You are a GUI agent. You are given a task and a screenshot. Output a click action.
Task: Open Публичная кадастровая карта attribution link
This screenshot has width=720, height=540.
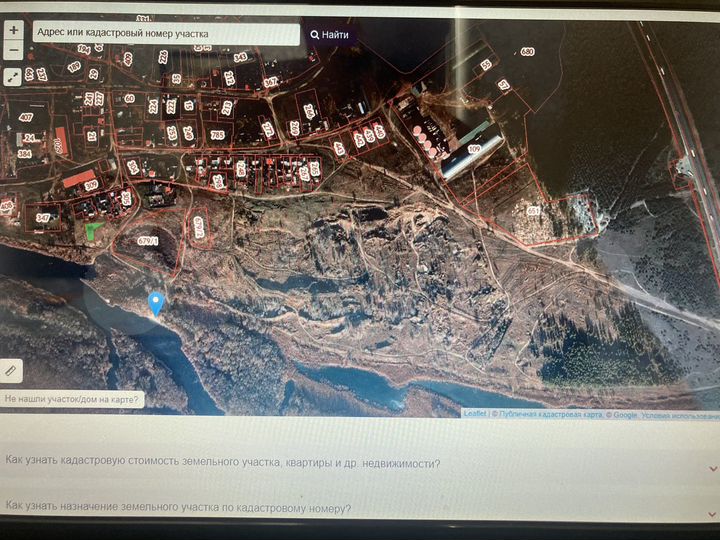click(x=548, y=414)
